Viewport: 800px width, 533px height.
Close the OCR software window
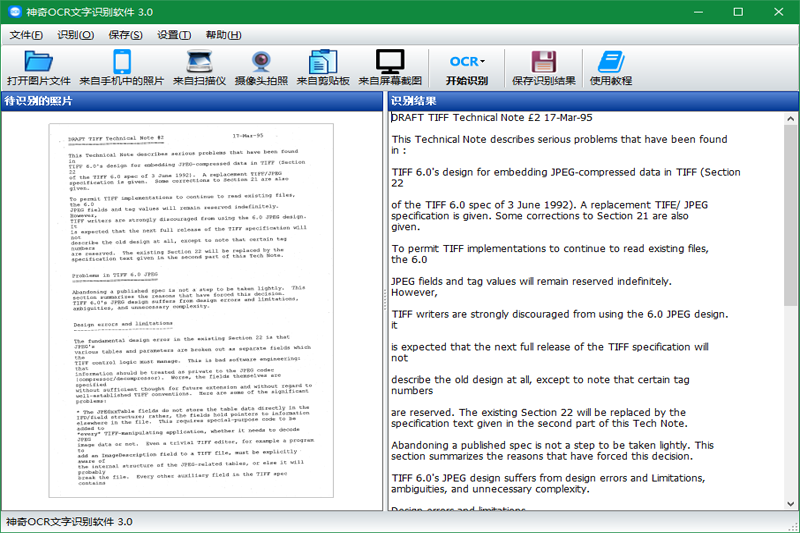coord(779,12)
